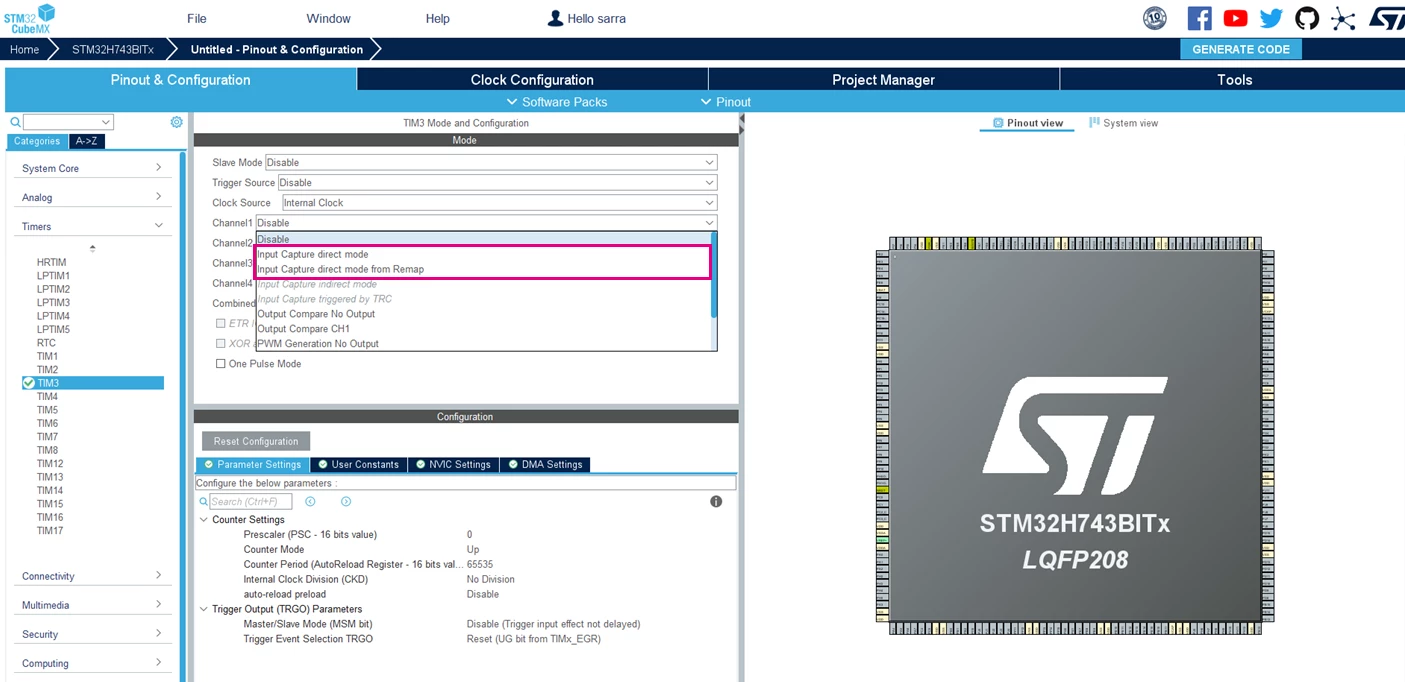The width and height of the screenshot is (1405, 682).
Task: Open the Facebook icon link
Action: tap(1199, 18)
